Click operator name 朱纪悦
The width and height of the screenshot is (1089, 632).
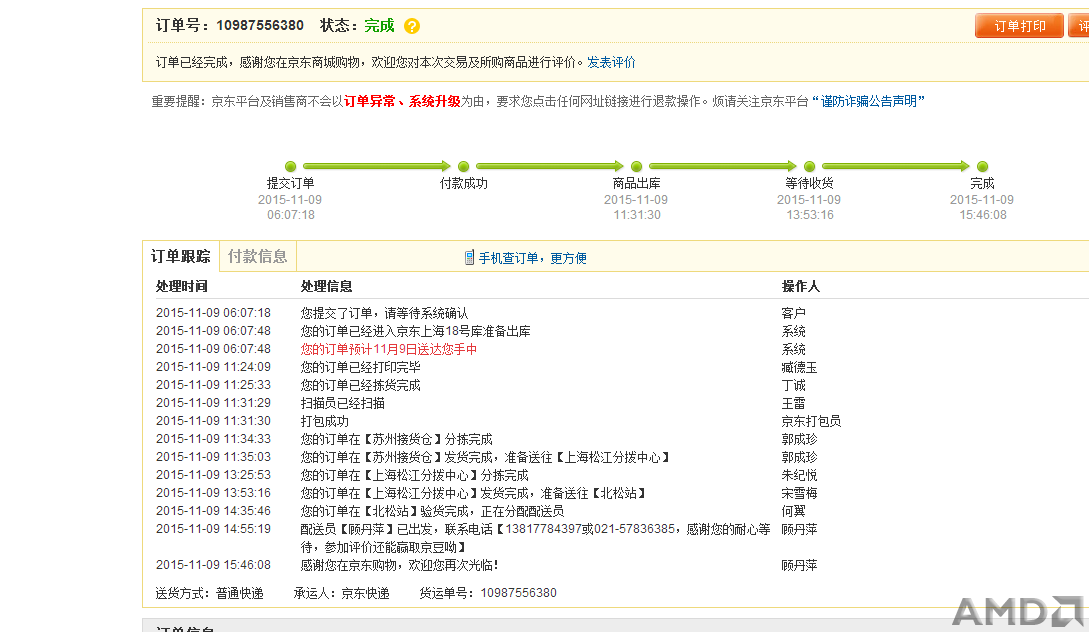[x=799, y=476]
